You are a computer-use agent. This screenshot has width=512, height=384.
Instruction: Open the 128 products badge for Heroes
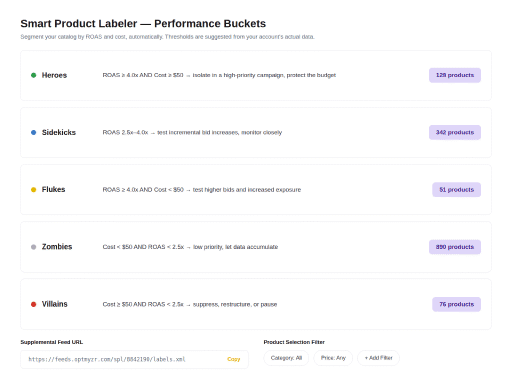(455, 75)
